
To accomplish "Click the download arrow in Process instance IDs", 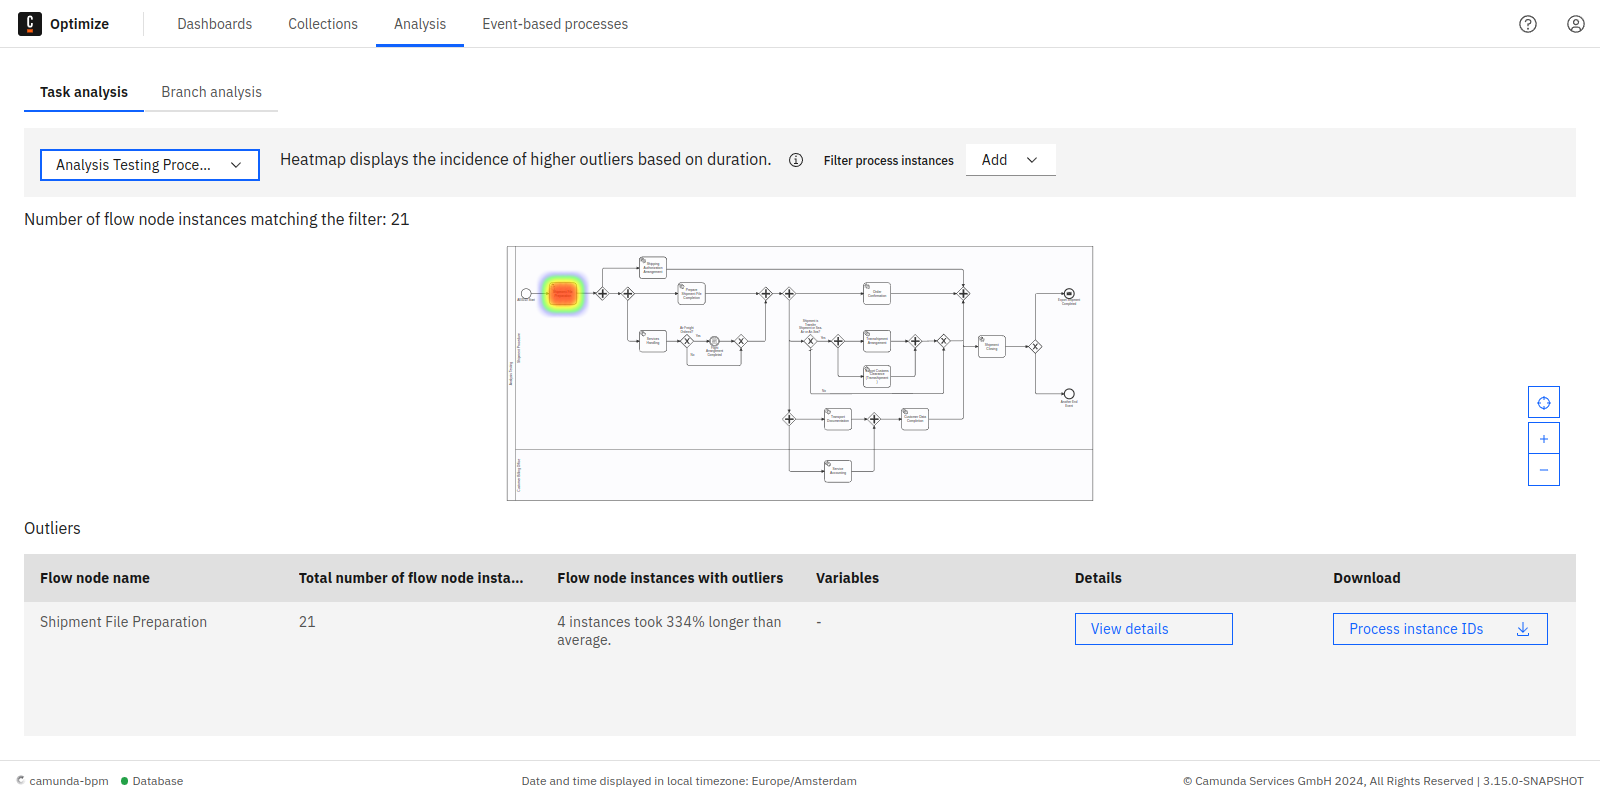I will point(1523,629).
